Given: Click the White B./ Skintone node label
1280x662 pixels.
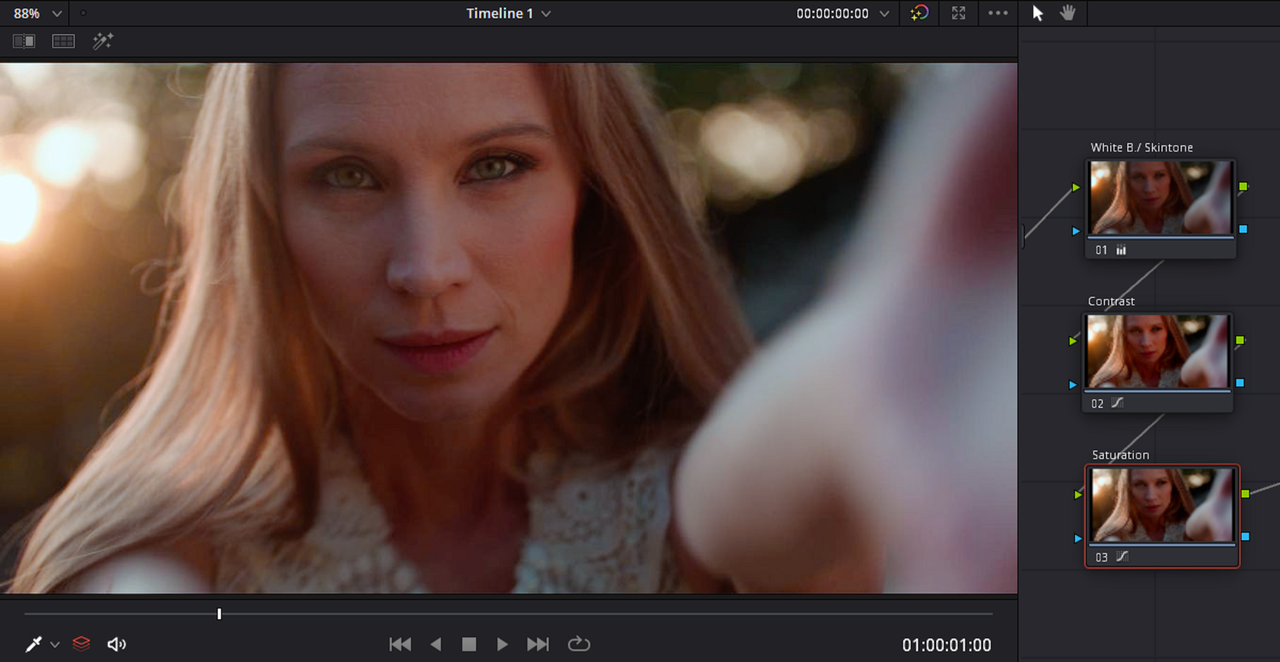Looking at the screenshot, I should [1142, 147].
